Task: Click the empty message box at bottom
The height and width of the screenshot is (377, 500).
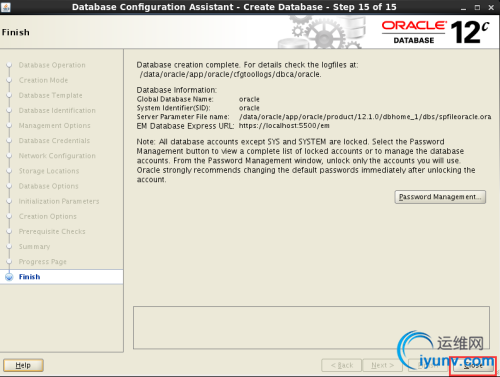Action: pos(311,328)
